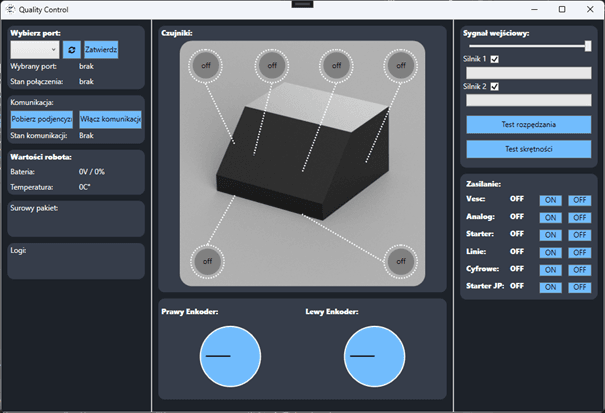Click the Lewy Enkoder dial

click(x=374, y=355)
